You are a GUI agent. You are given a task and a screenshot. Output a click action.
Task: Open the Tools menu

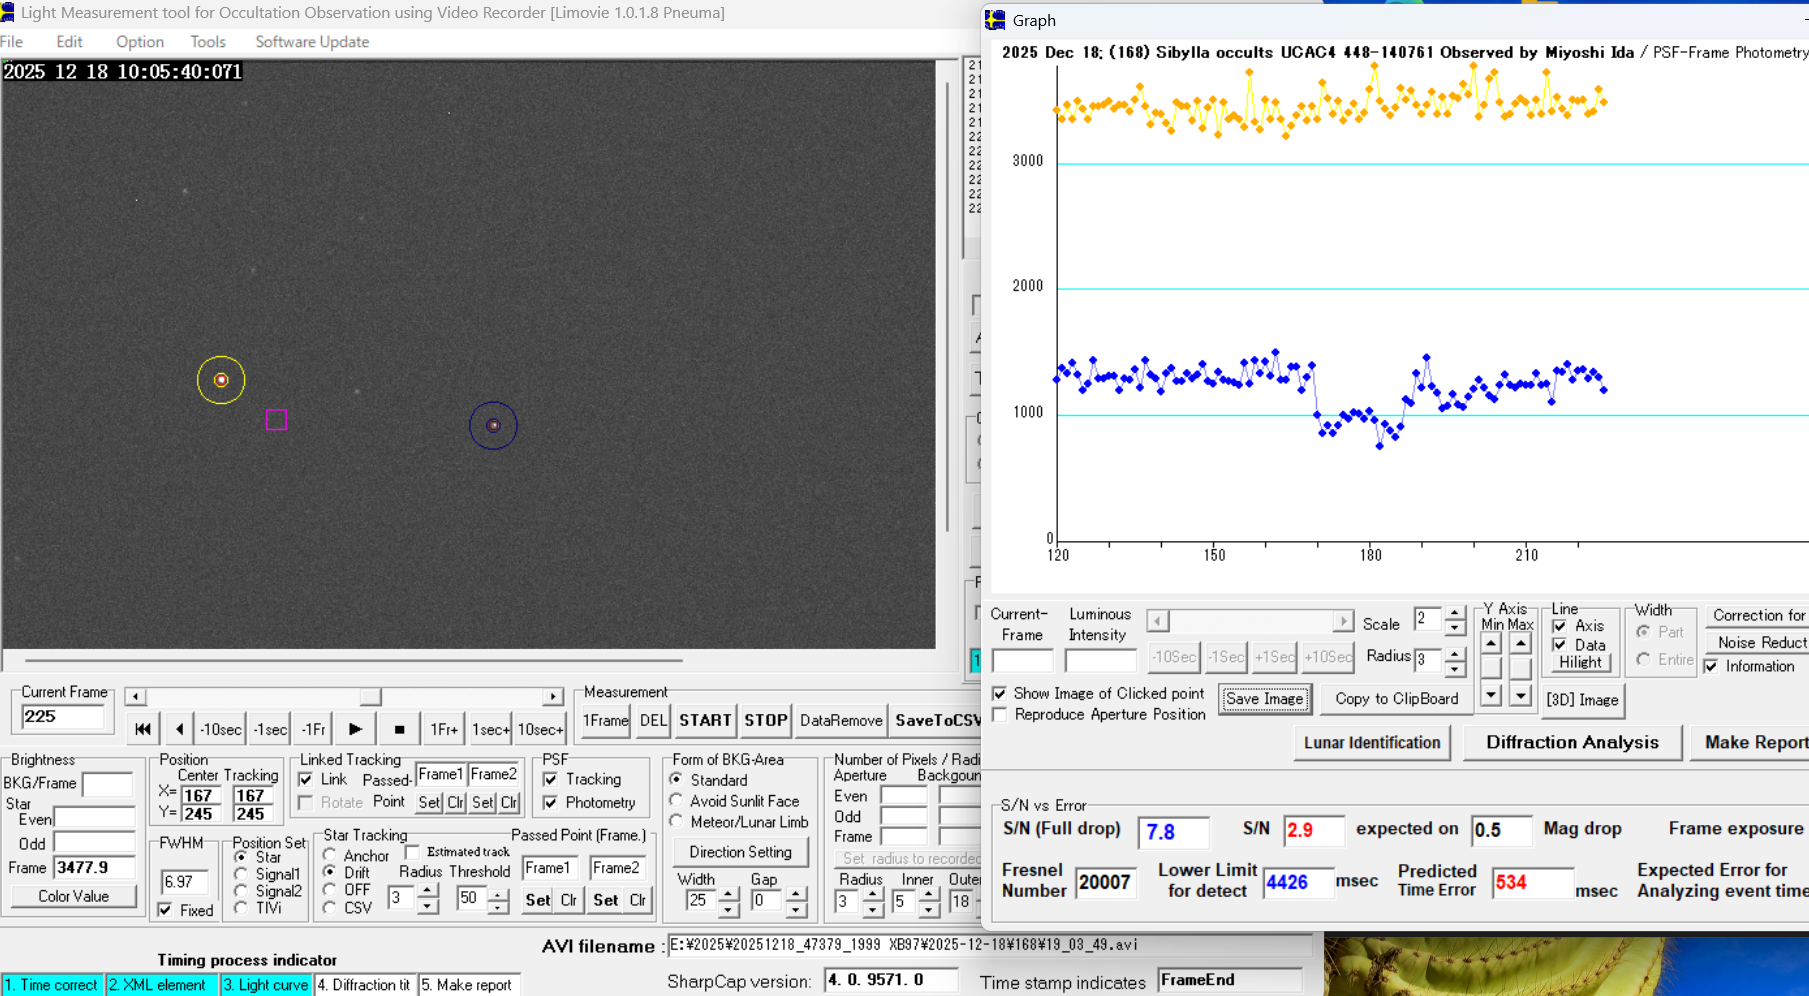click(x=207, y=42)
